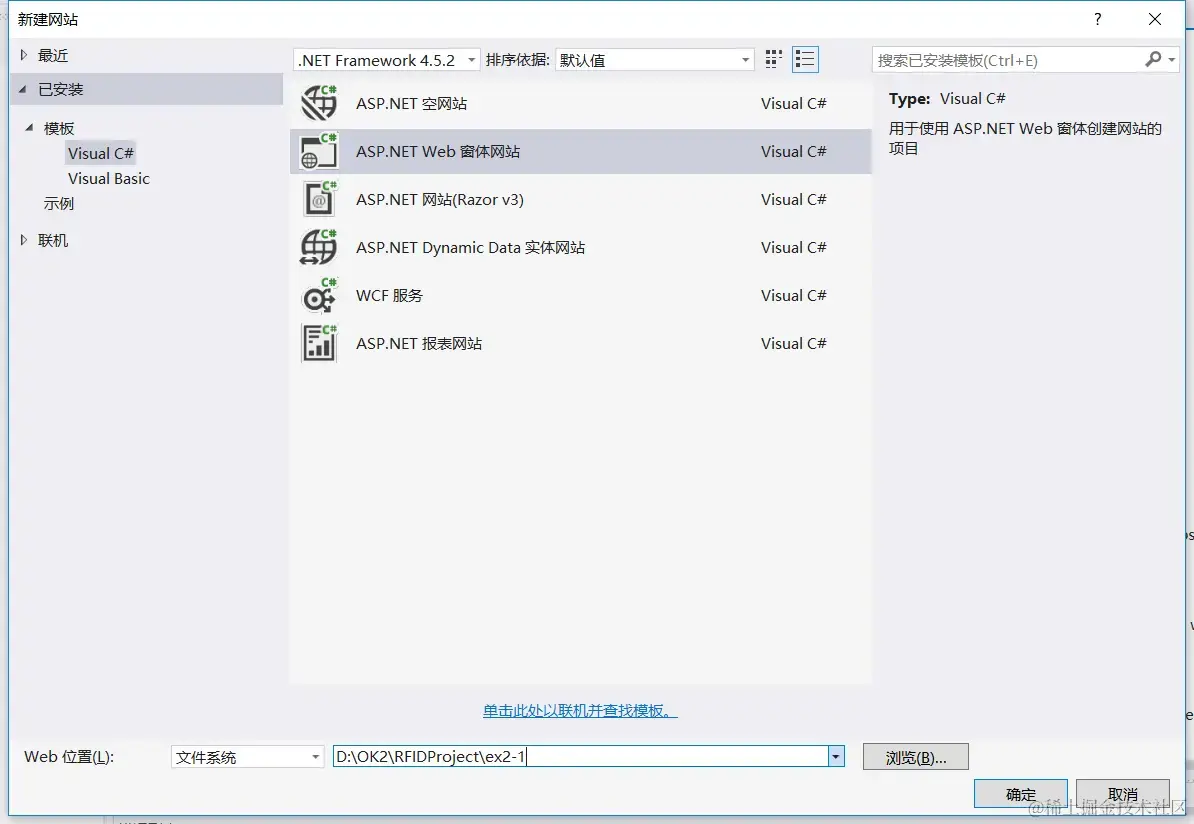Click Visual C# label in WCF 服务 row

click(793, 295)
